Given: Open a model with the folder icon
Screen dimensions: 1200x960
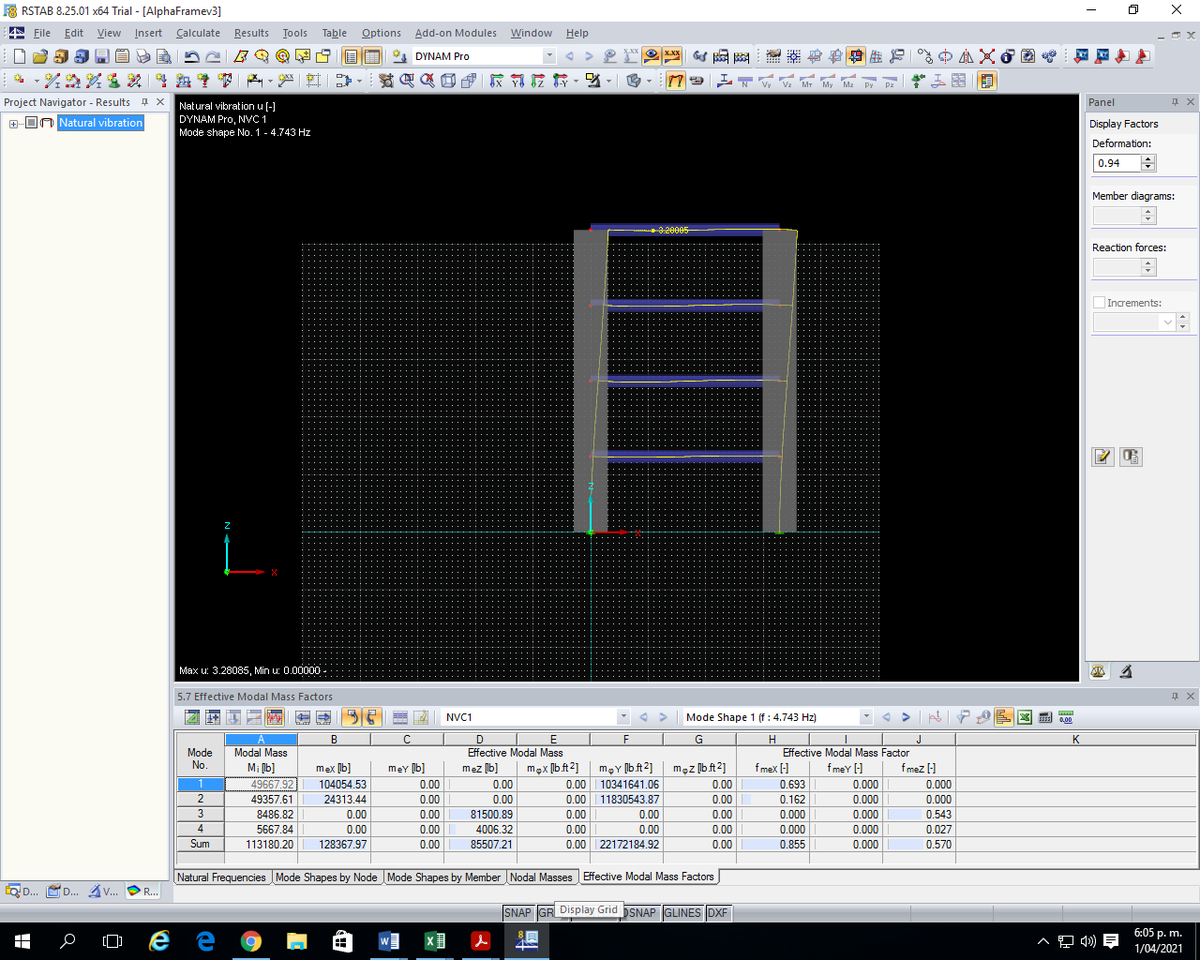Looking at the screenshot, I should (x=40, y=56).
